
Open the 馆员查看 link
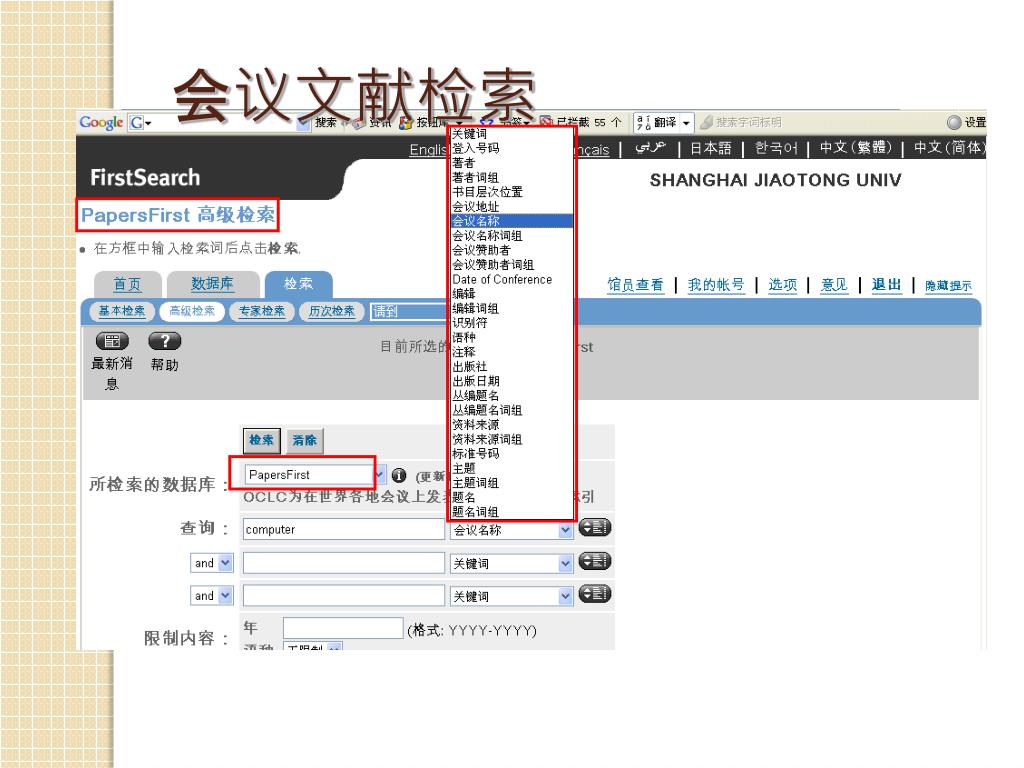tap(635, 285)
